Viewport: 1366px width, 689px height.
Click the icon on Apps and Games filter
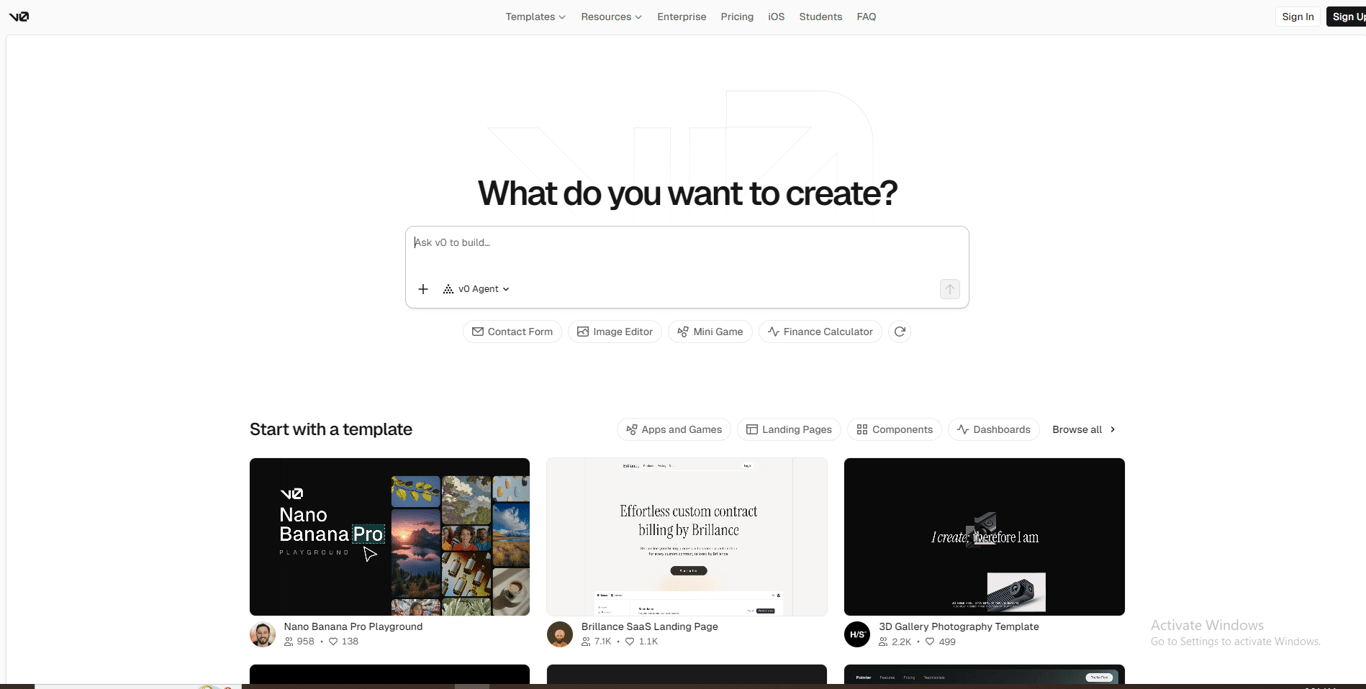pos(632,430)
